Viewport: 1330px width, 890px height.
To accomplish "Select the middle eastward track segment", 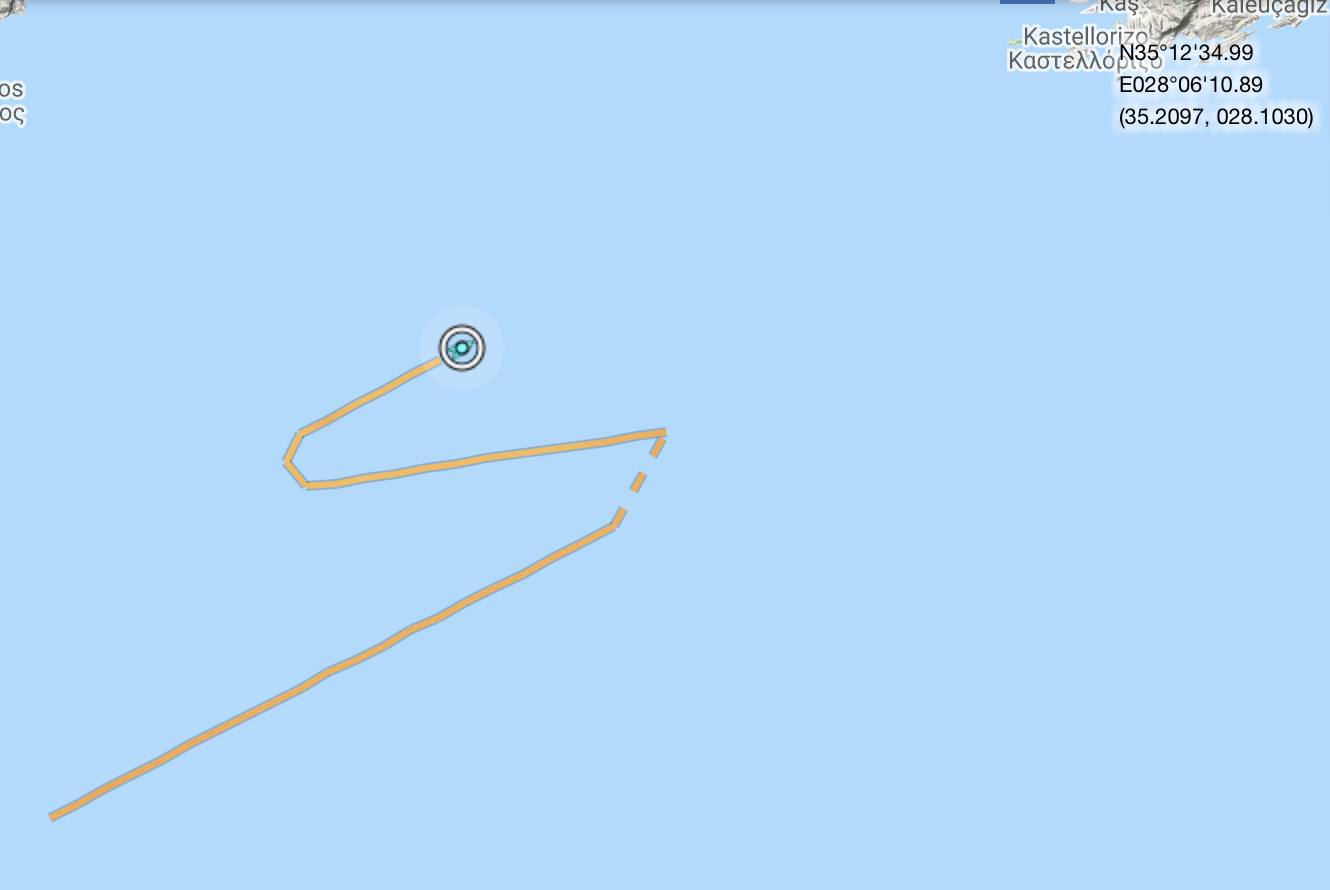I will pos(485,458).
